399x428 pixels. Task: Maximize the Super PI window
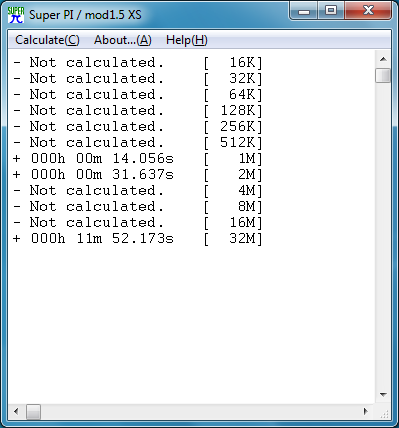[x=331, y=11]
